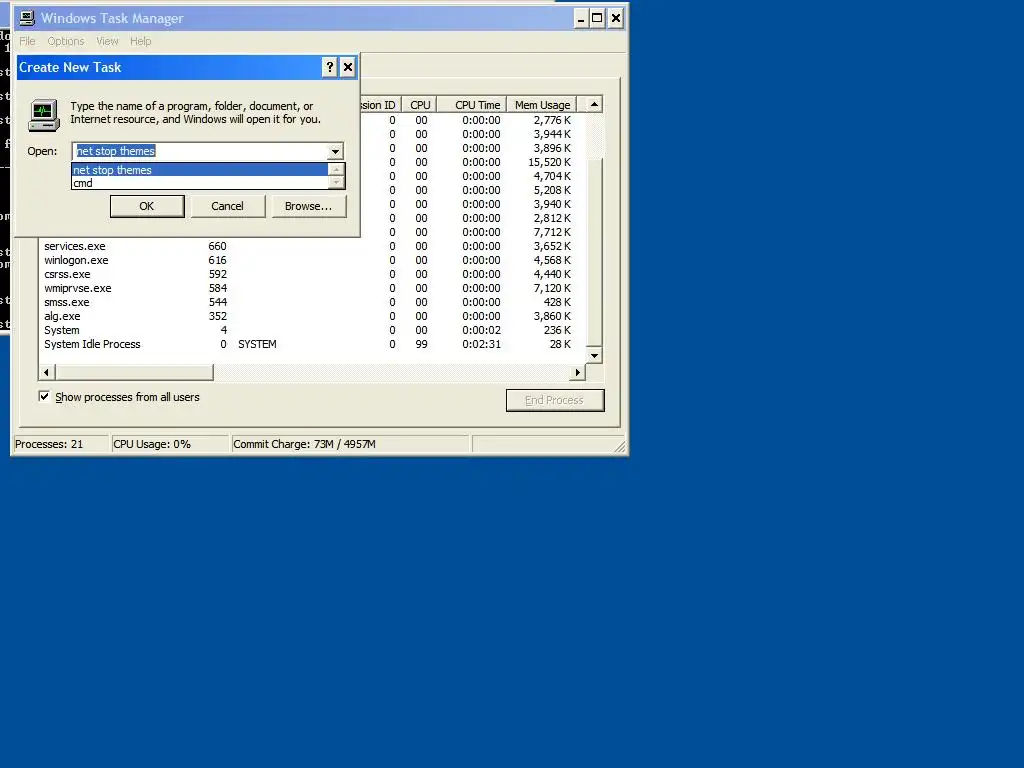Viewport: 1024px width, 768px height.
Task: Click the 0:02:31 CPU time value
Action: (481, 344)
